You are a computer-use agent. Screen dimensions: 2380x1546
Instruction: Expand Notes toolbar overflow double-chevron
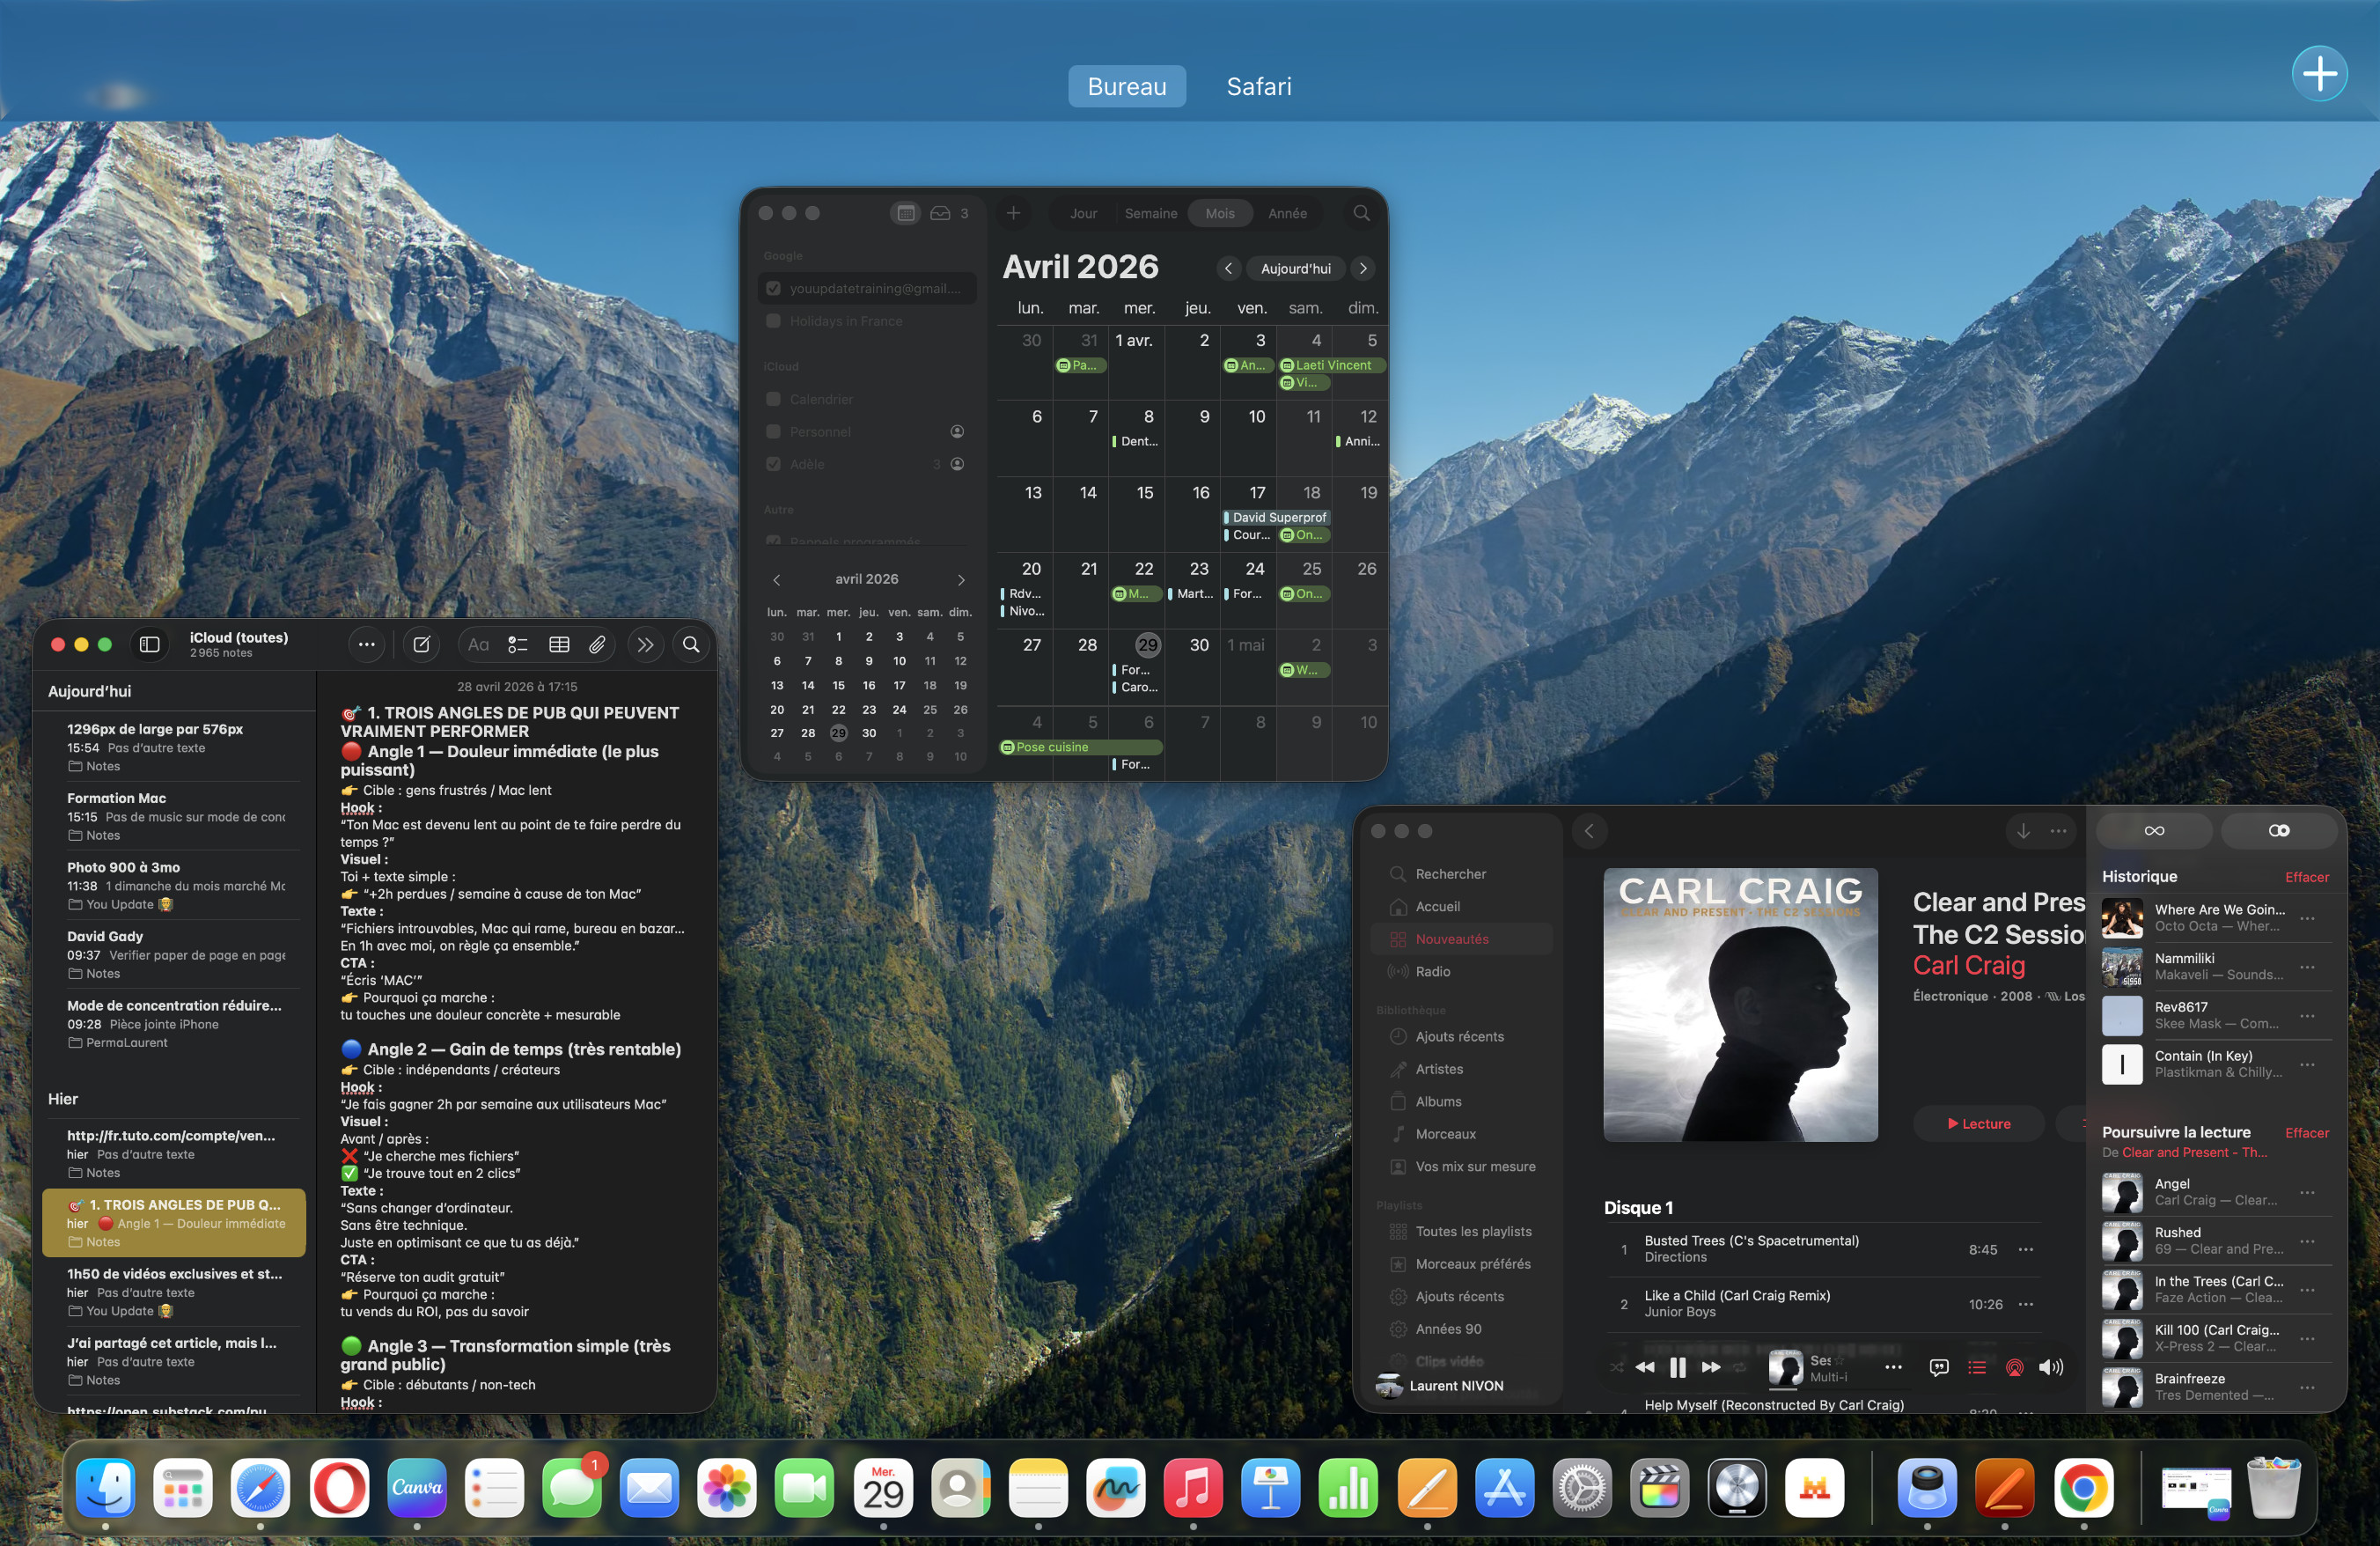tap(645, 645)
